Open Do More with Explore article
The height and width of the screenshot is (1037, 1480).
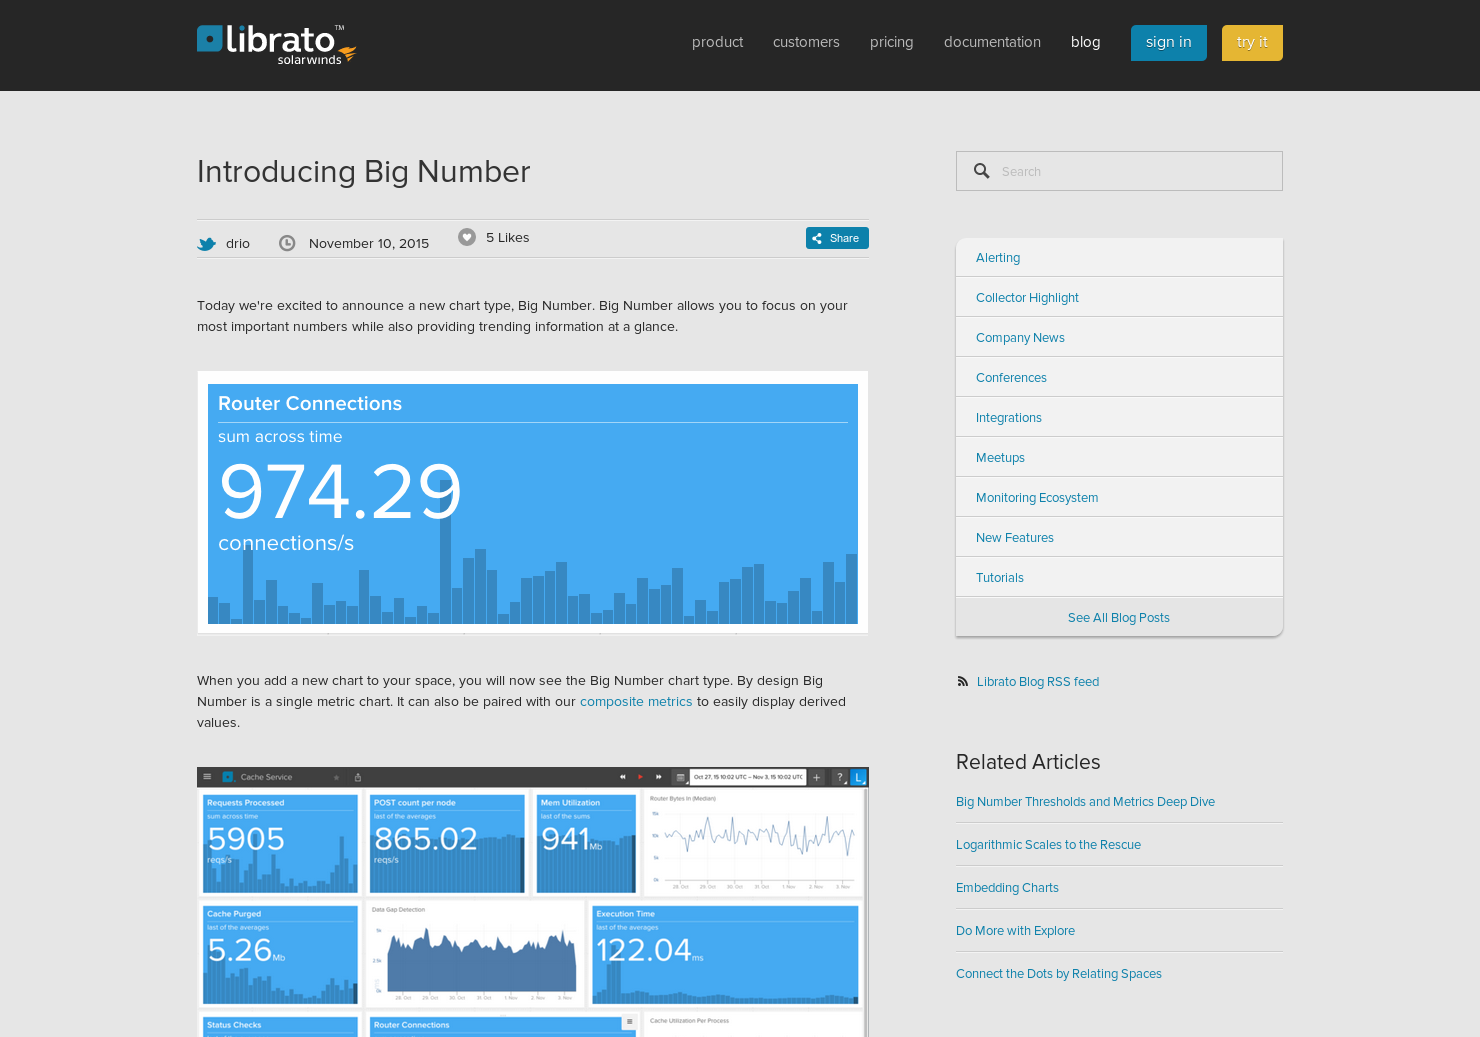(x=1015, y=931)
